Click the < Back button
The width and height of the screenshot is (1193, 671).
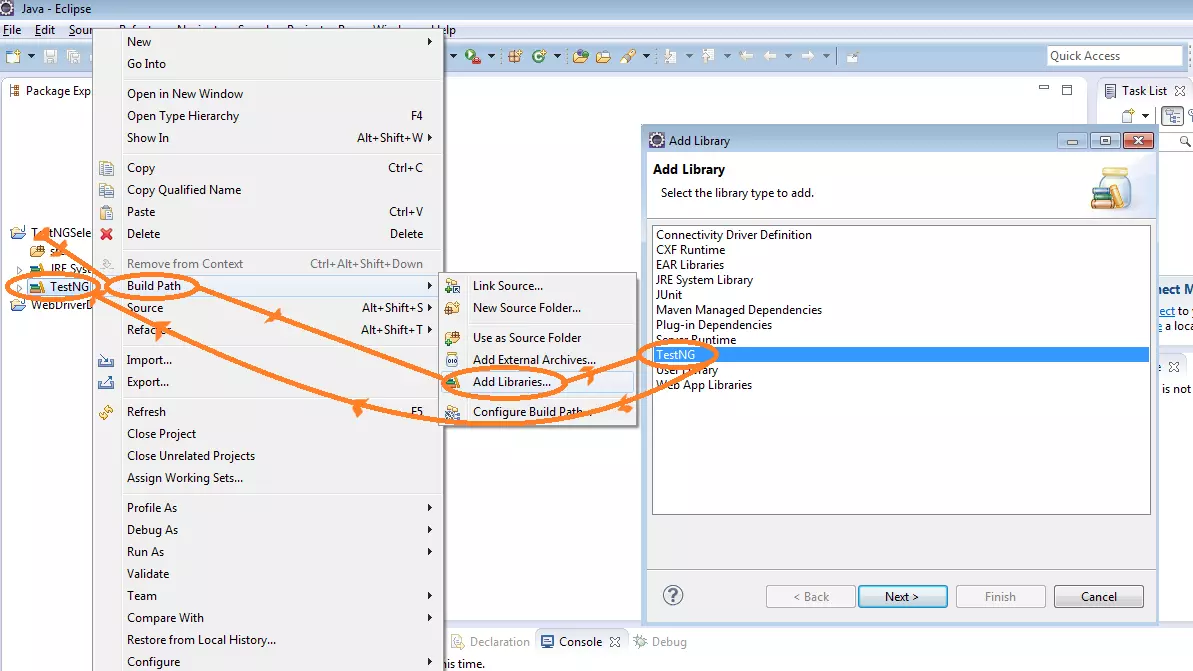[x=811, y=596]
